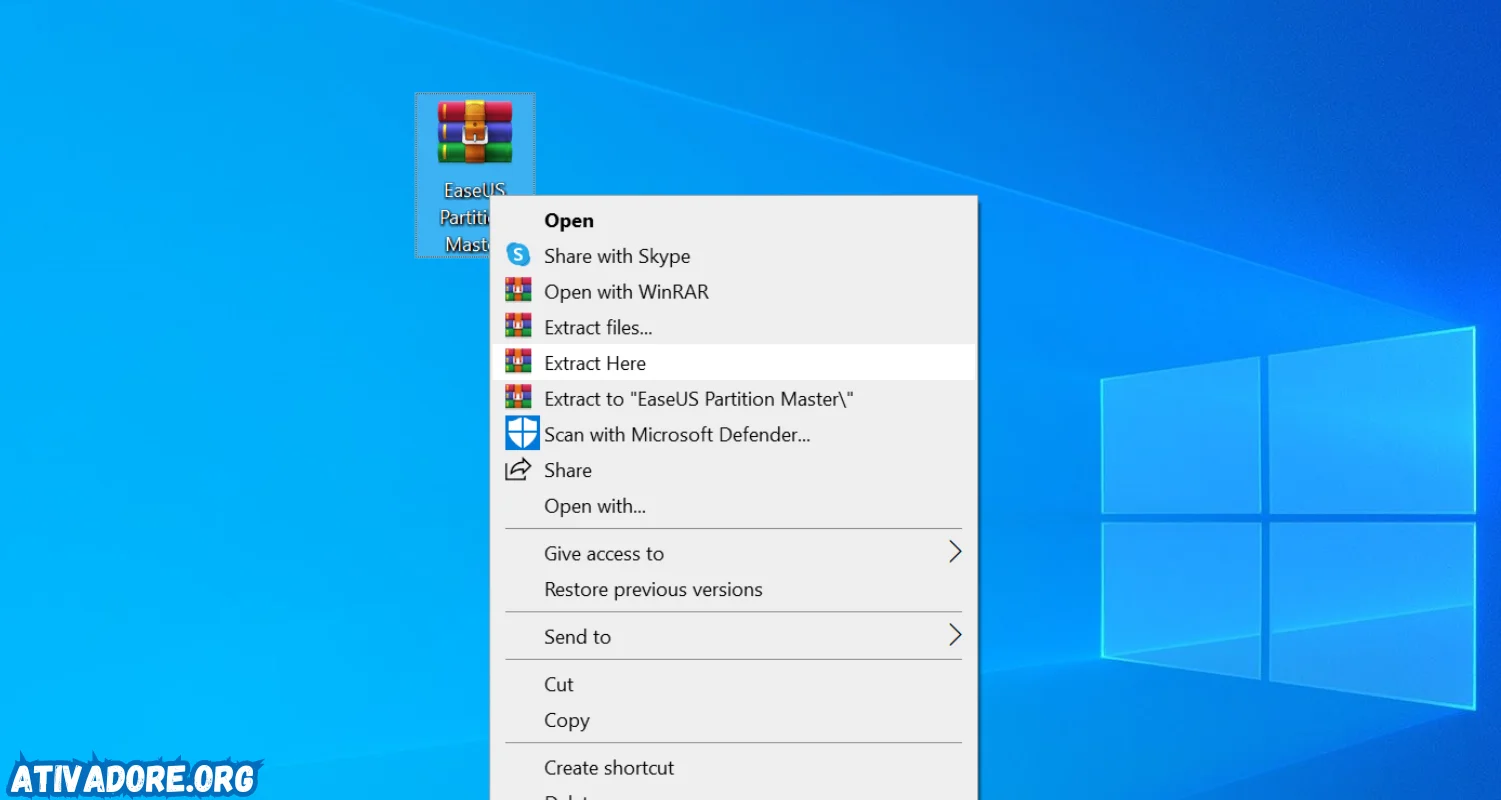
Task: Open the Give access to submenu
Action: coord(734,553)
